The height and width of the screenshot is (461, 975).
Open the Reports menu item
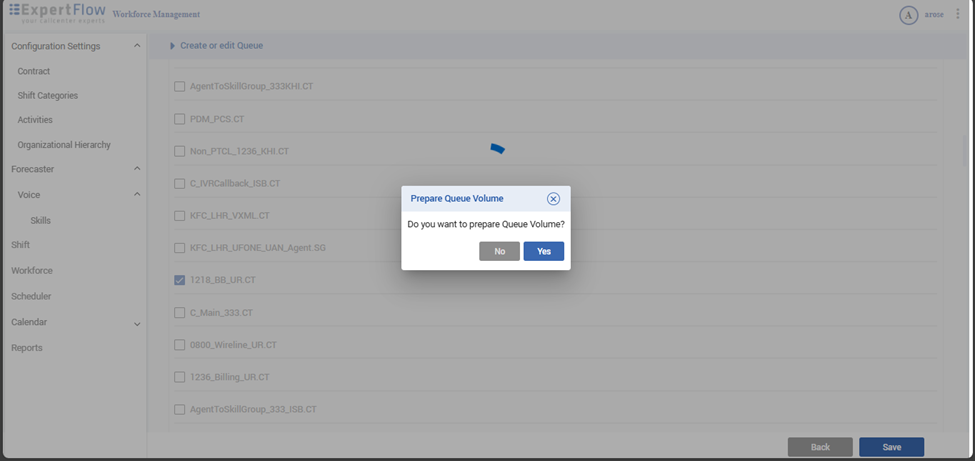pyautogui.click(x=27, y=348)
